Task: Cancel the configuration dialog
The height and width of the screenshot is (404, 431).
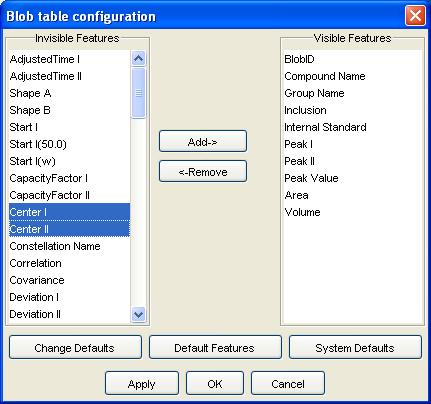Action: point(288,383)
